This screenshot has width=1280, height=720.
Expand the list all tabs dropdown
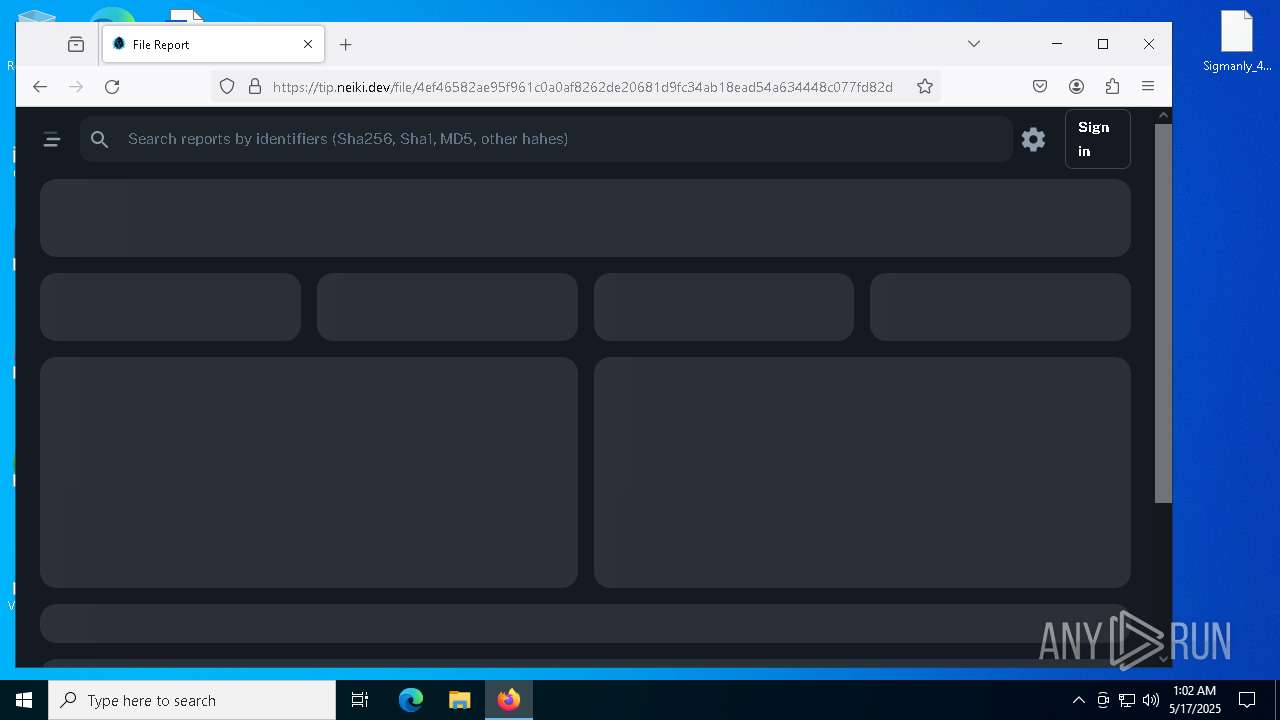[974, 44]
